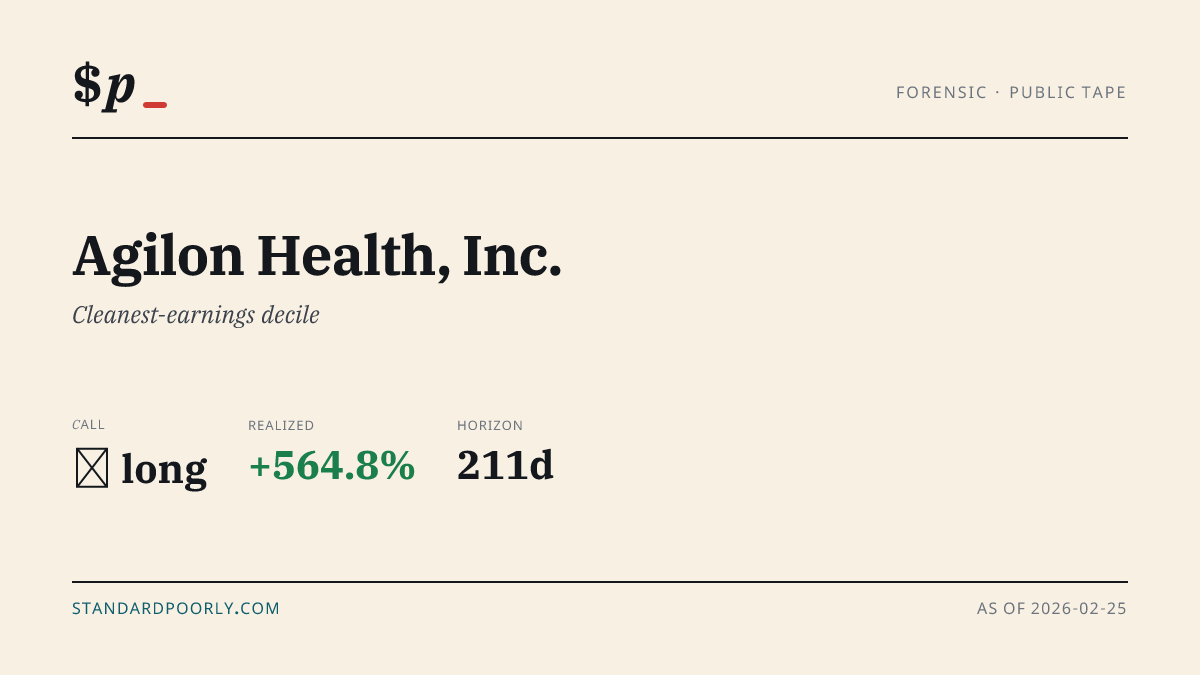The width and height of the screenshot is (1200, 675).
Task: Click the green +564.8% realized value
Action: pyautogui.click(x=332, y=465)
